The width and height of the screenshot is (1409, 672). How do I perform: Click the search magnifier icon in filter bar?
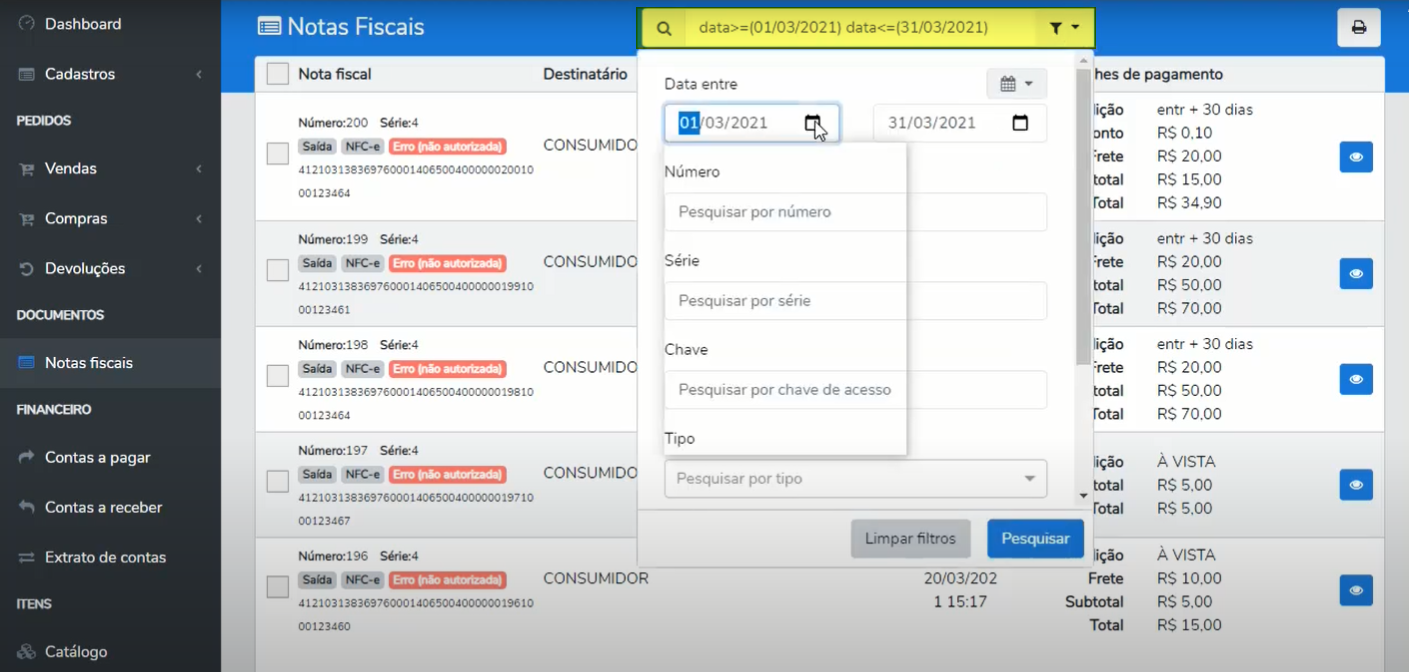coord(664,29)
